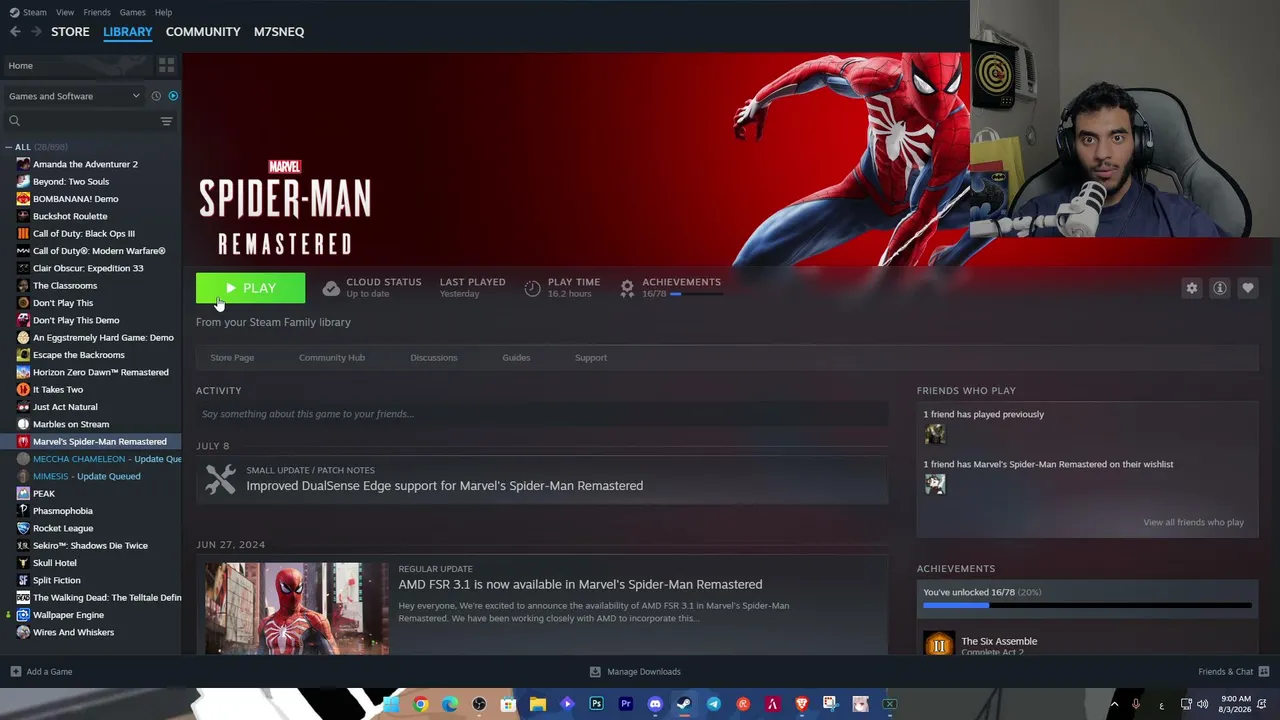
Task: Open the AMD FSR 3.1 news headline
Action: 580,584
